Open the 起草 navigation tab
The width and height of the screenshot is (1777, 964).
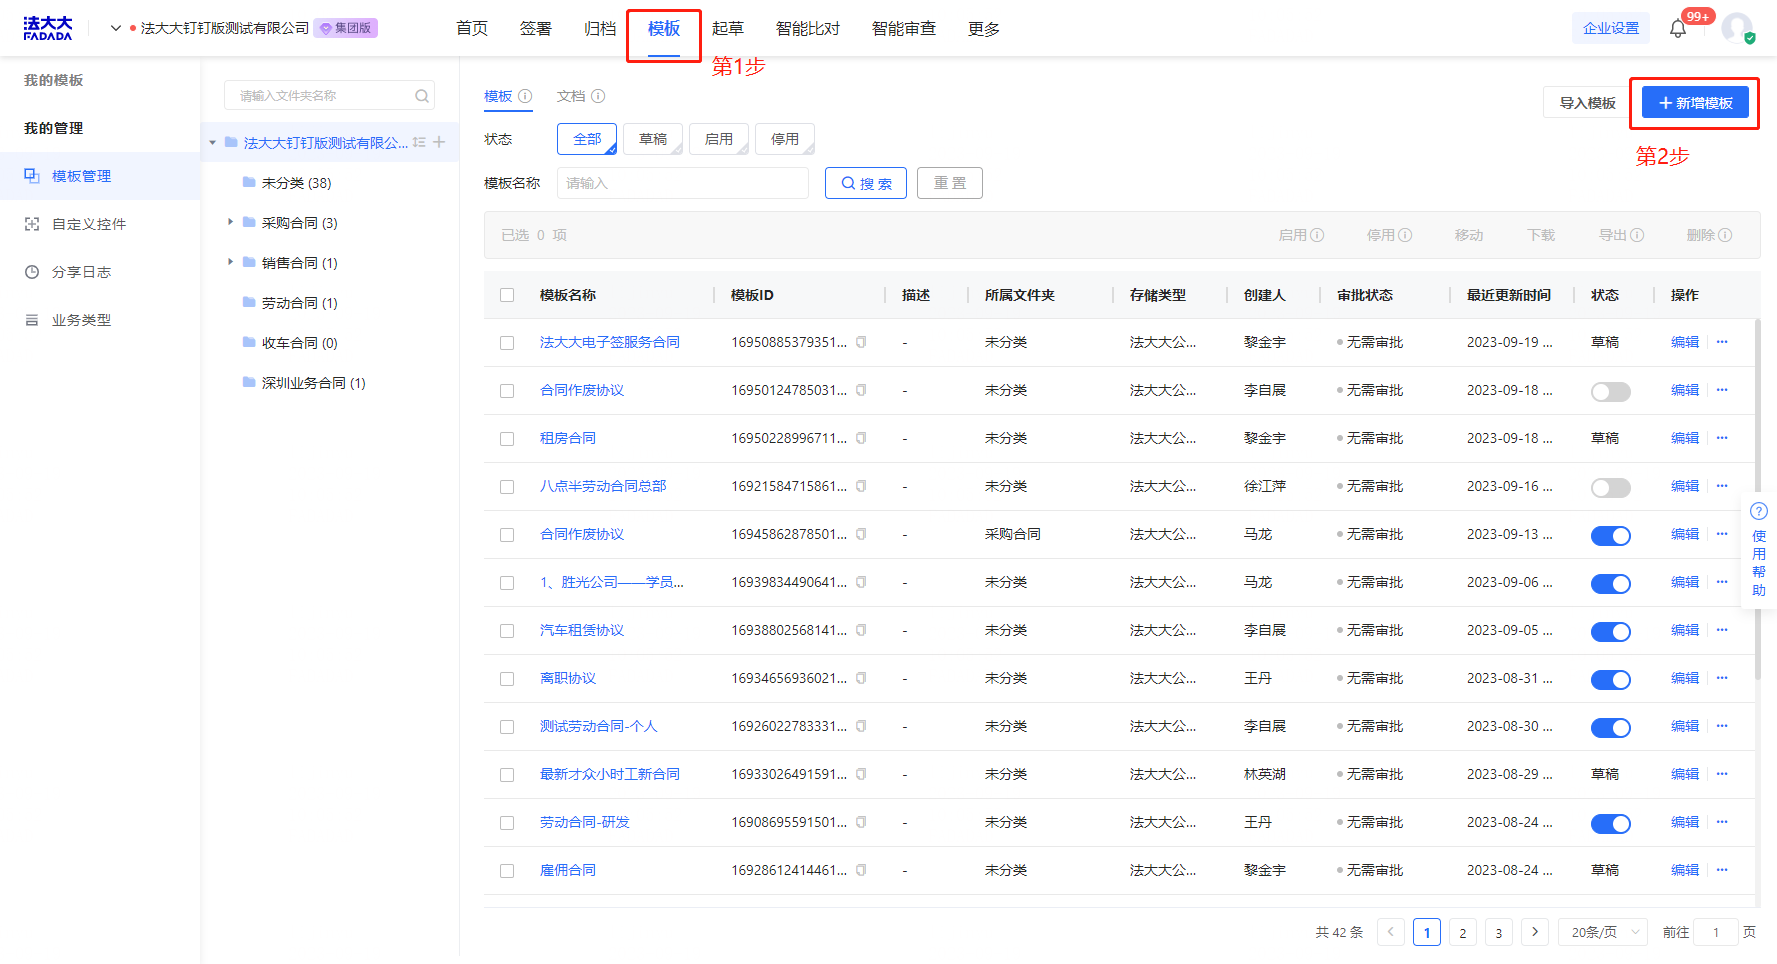pyautogui.click(x=728, y=29)
